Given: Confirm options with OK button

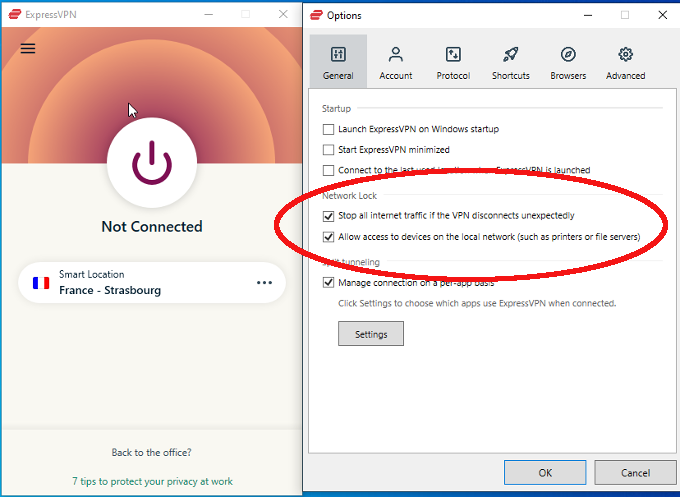Looking at the screenshot, I should pos(545,472).
